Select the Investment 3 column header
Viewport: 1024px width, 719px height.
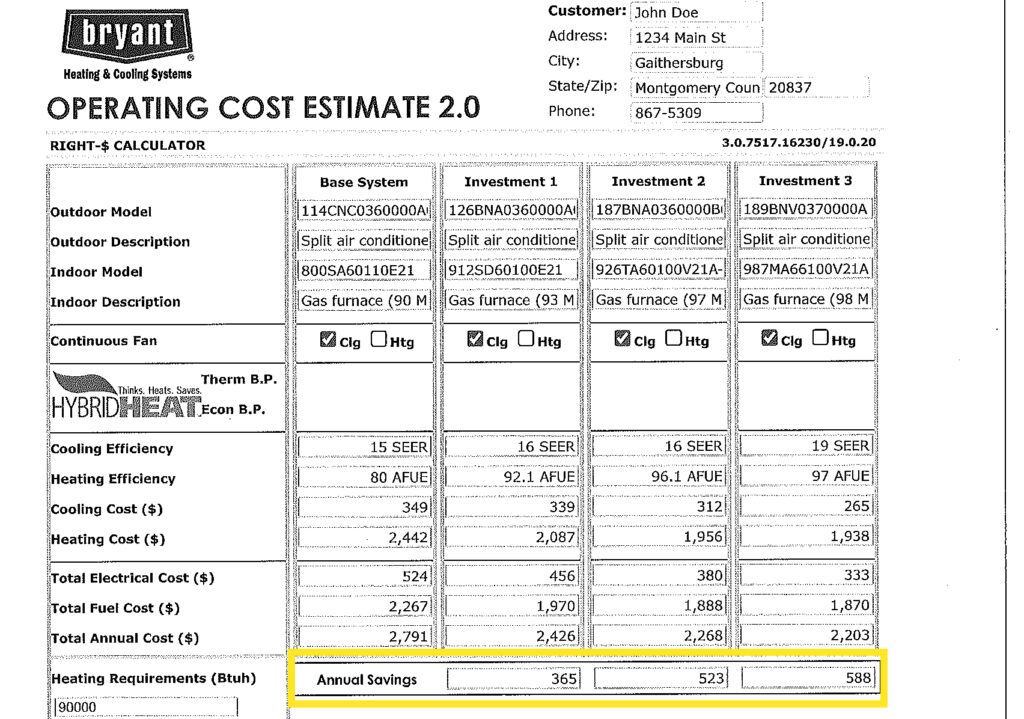click(805, 180)
